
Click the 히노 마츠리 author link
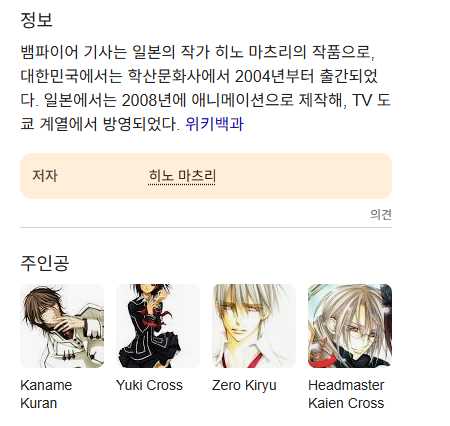pos(182,176)
